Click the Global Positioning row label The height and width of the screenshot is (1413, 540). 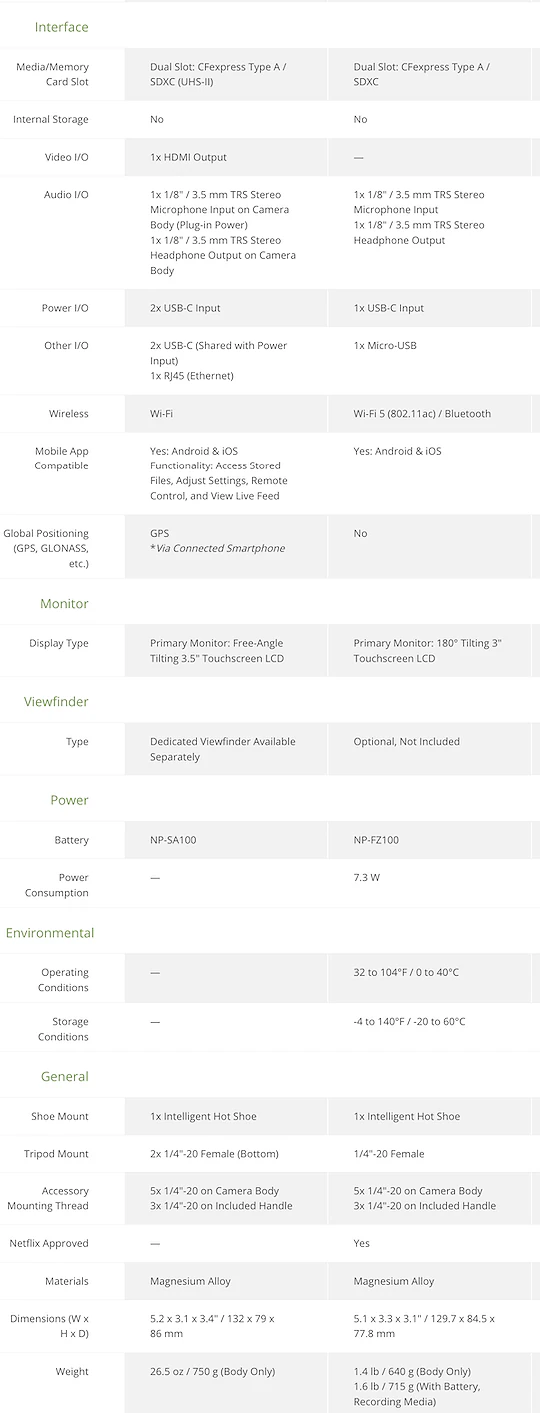[x=46, y=548]
